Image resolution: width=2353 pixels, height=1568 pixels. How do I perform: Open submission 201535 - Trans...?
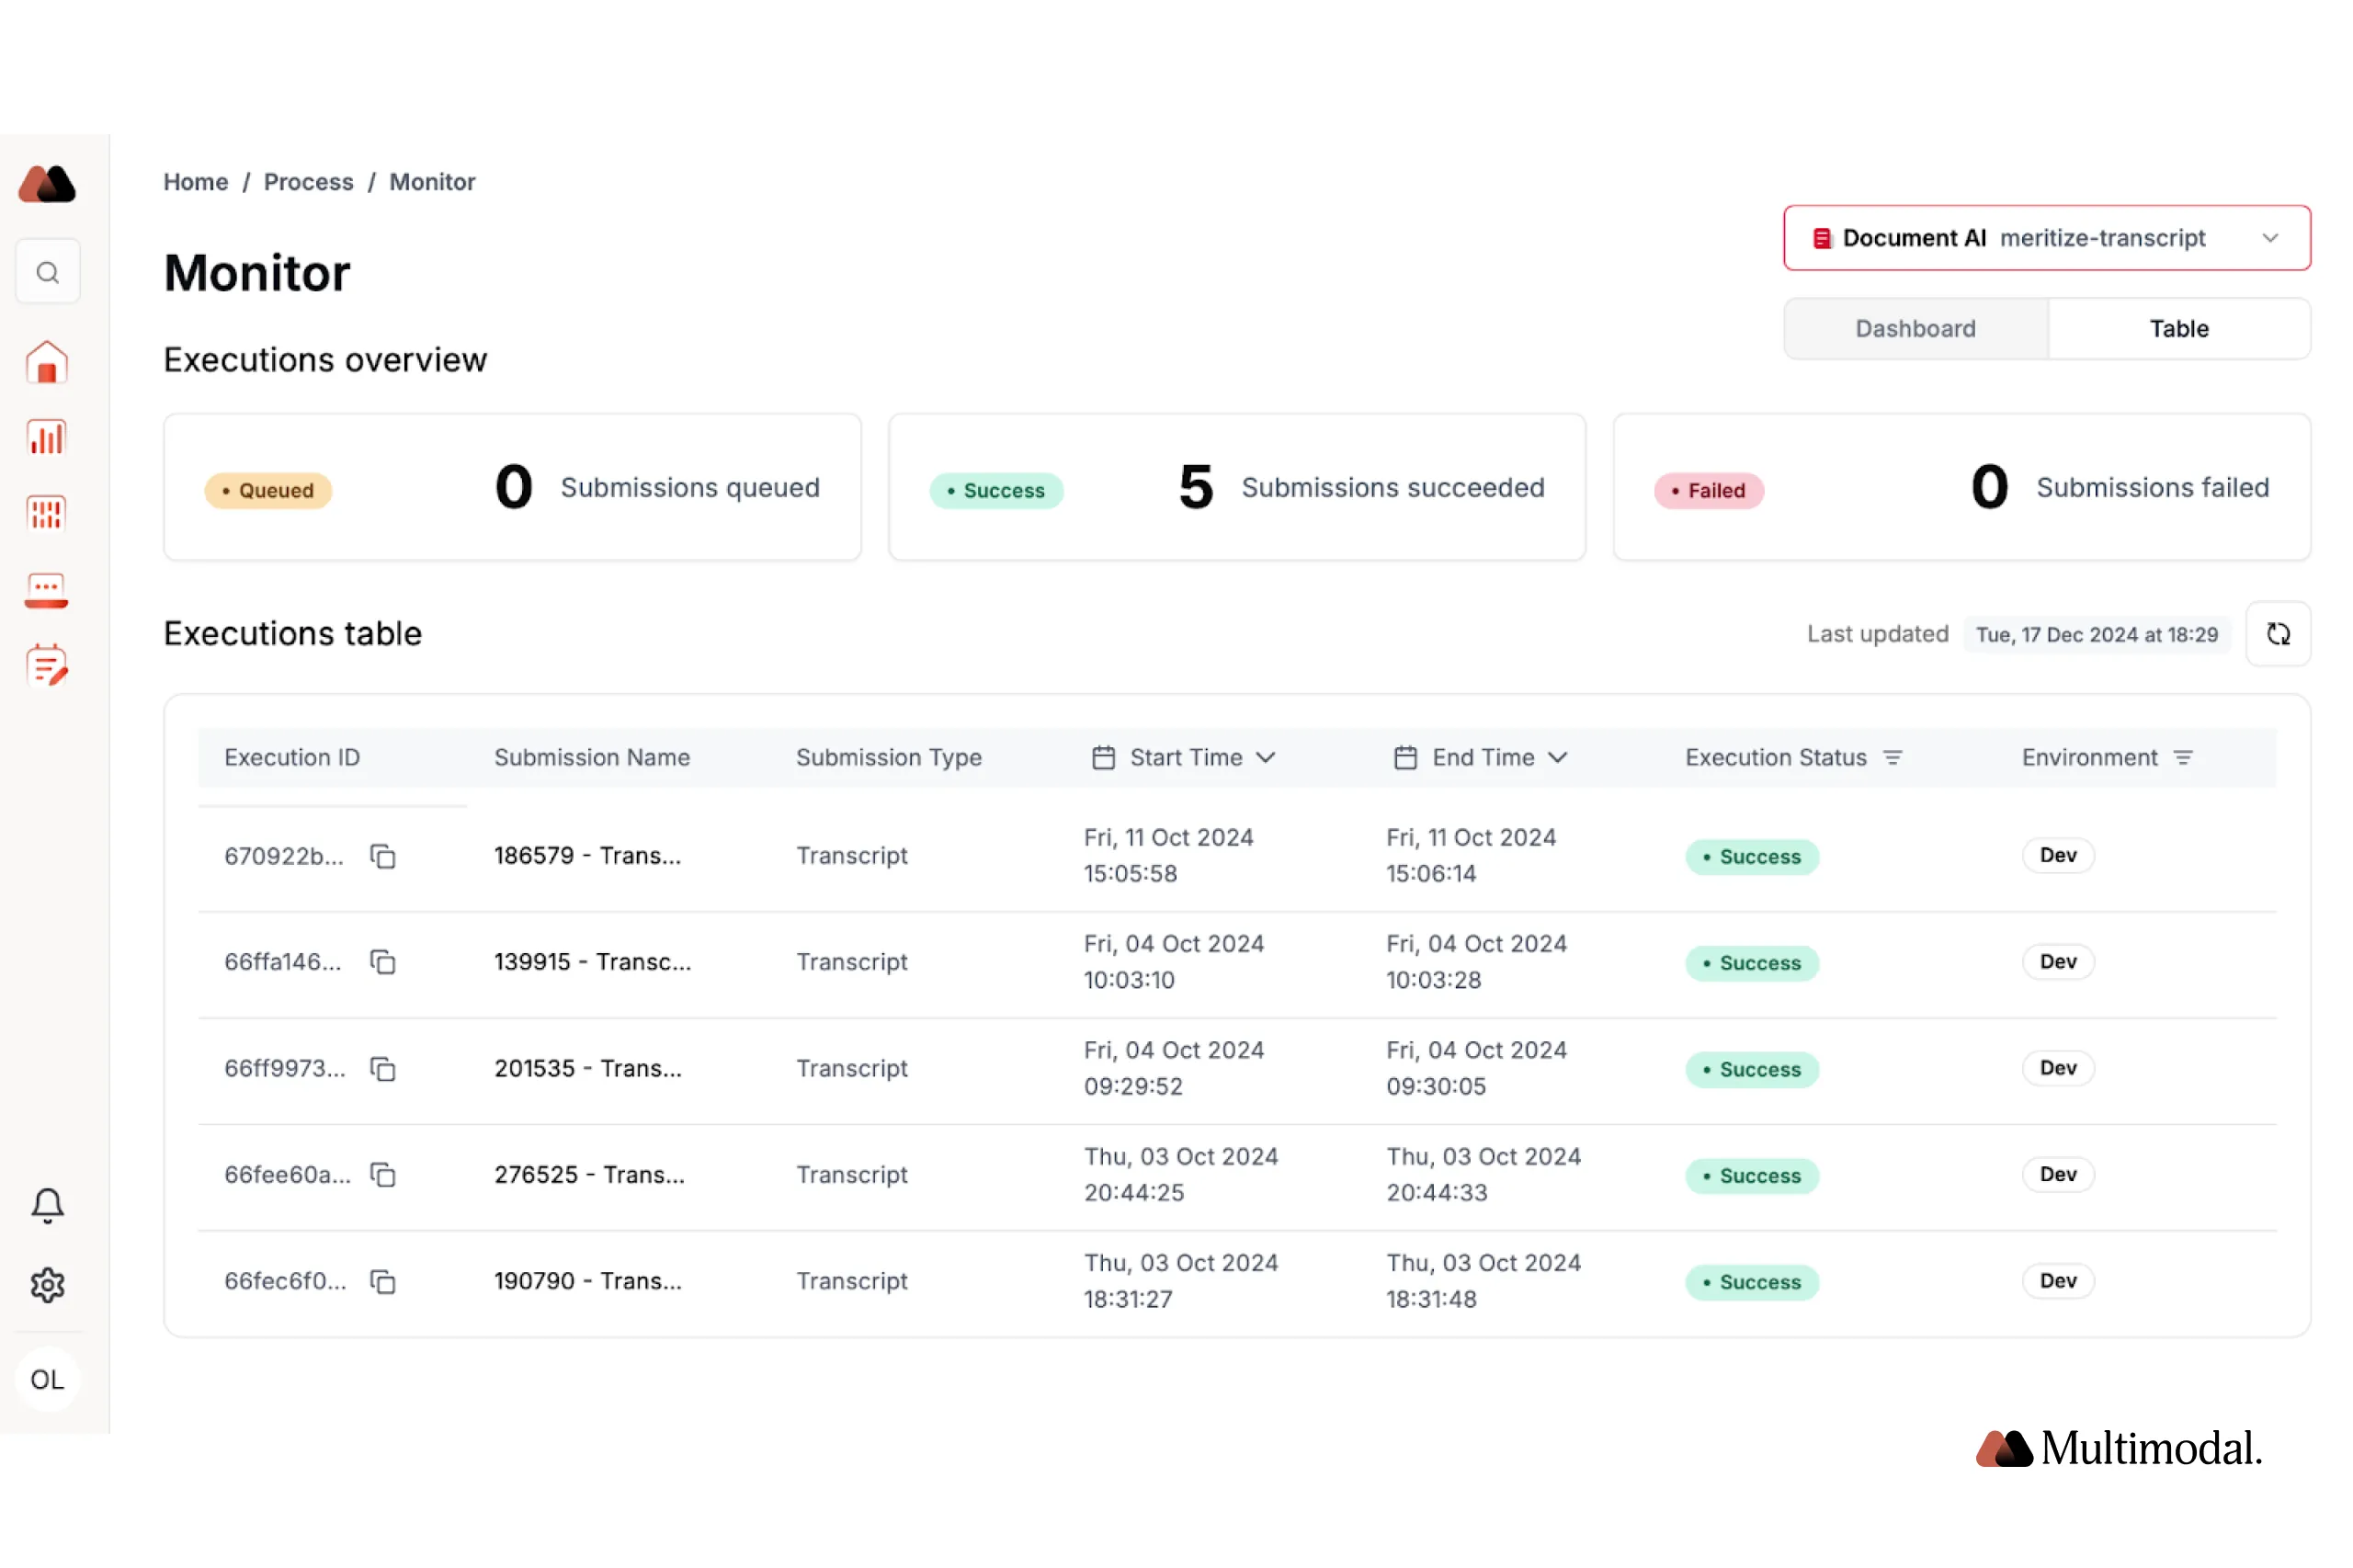coord(588,1069)
